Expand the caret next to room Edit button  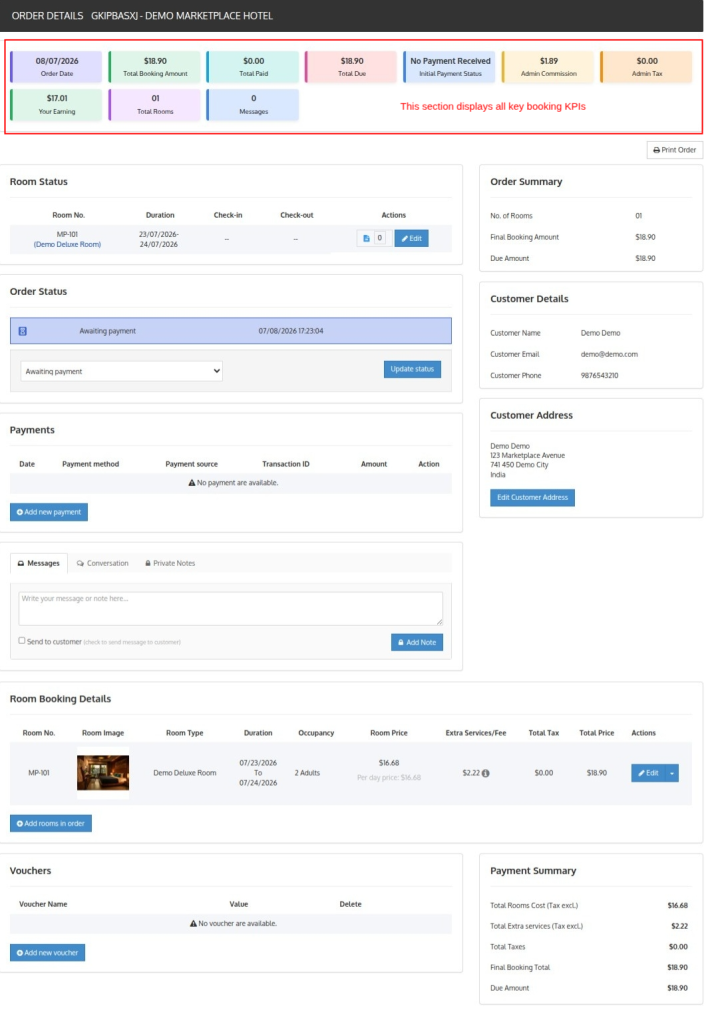pos(672,773)
